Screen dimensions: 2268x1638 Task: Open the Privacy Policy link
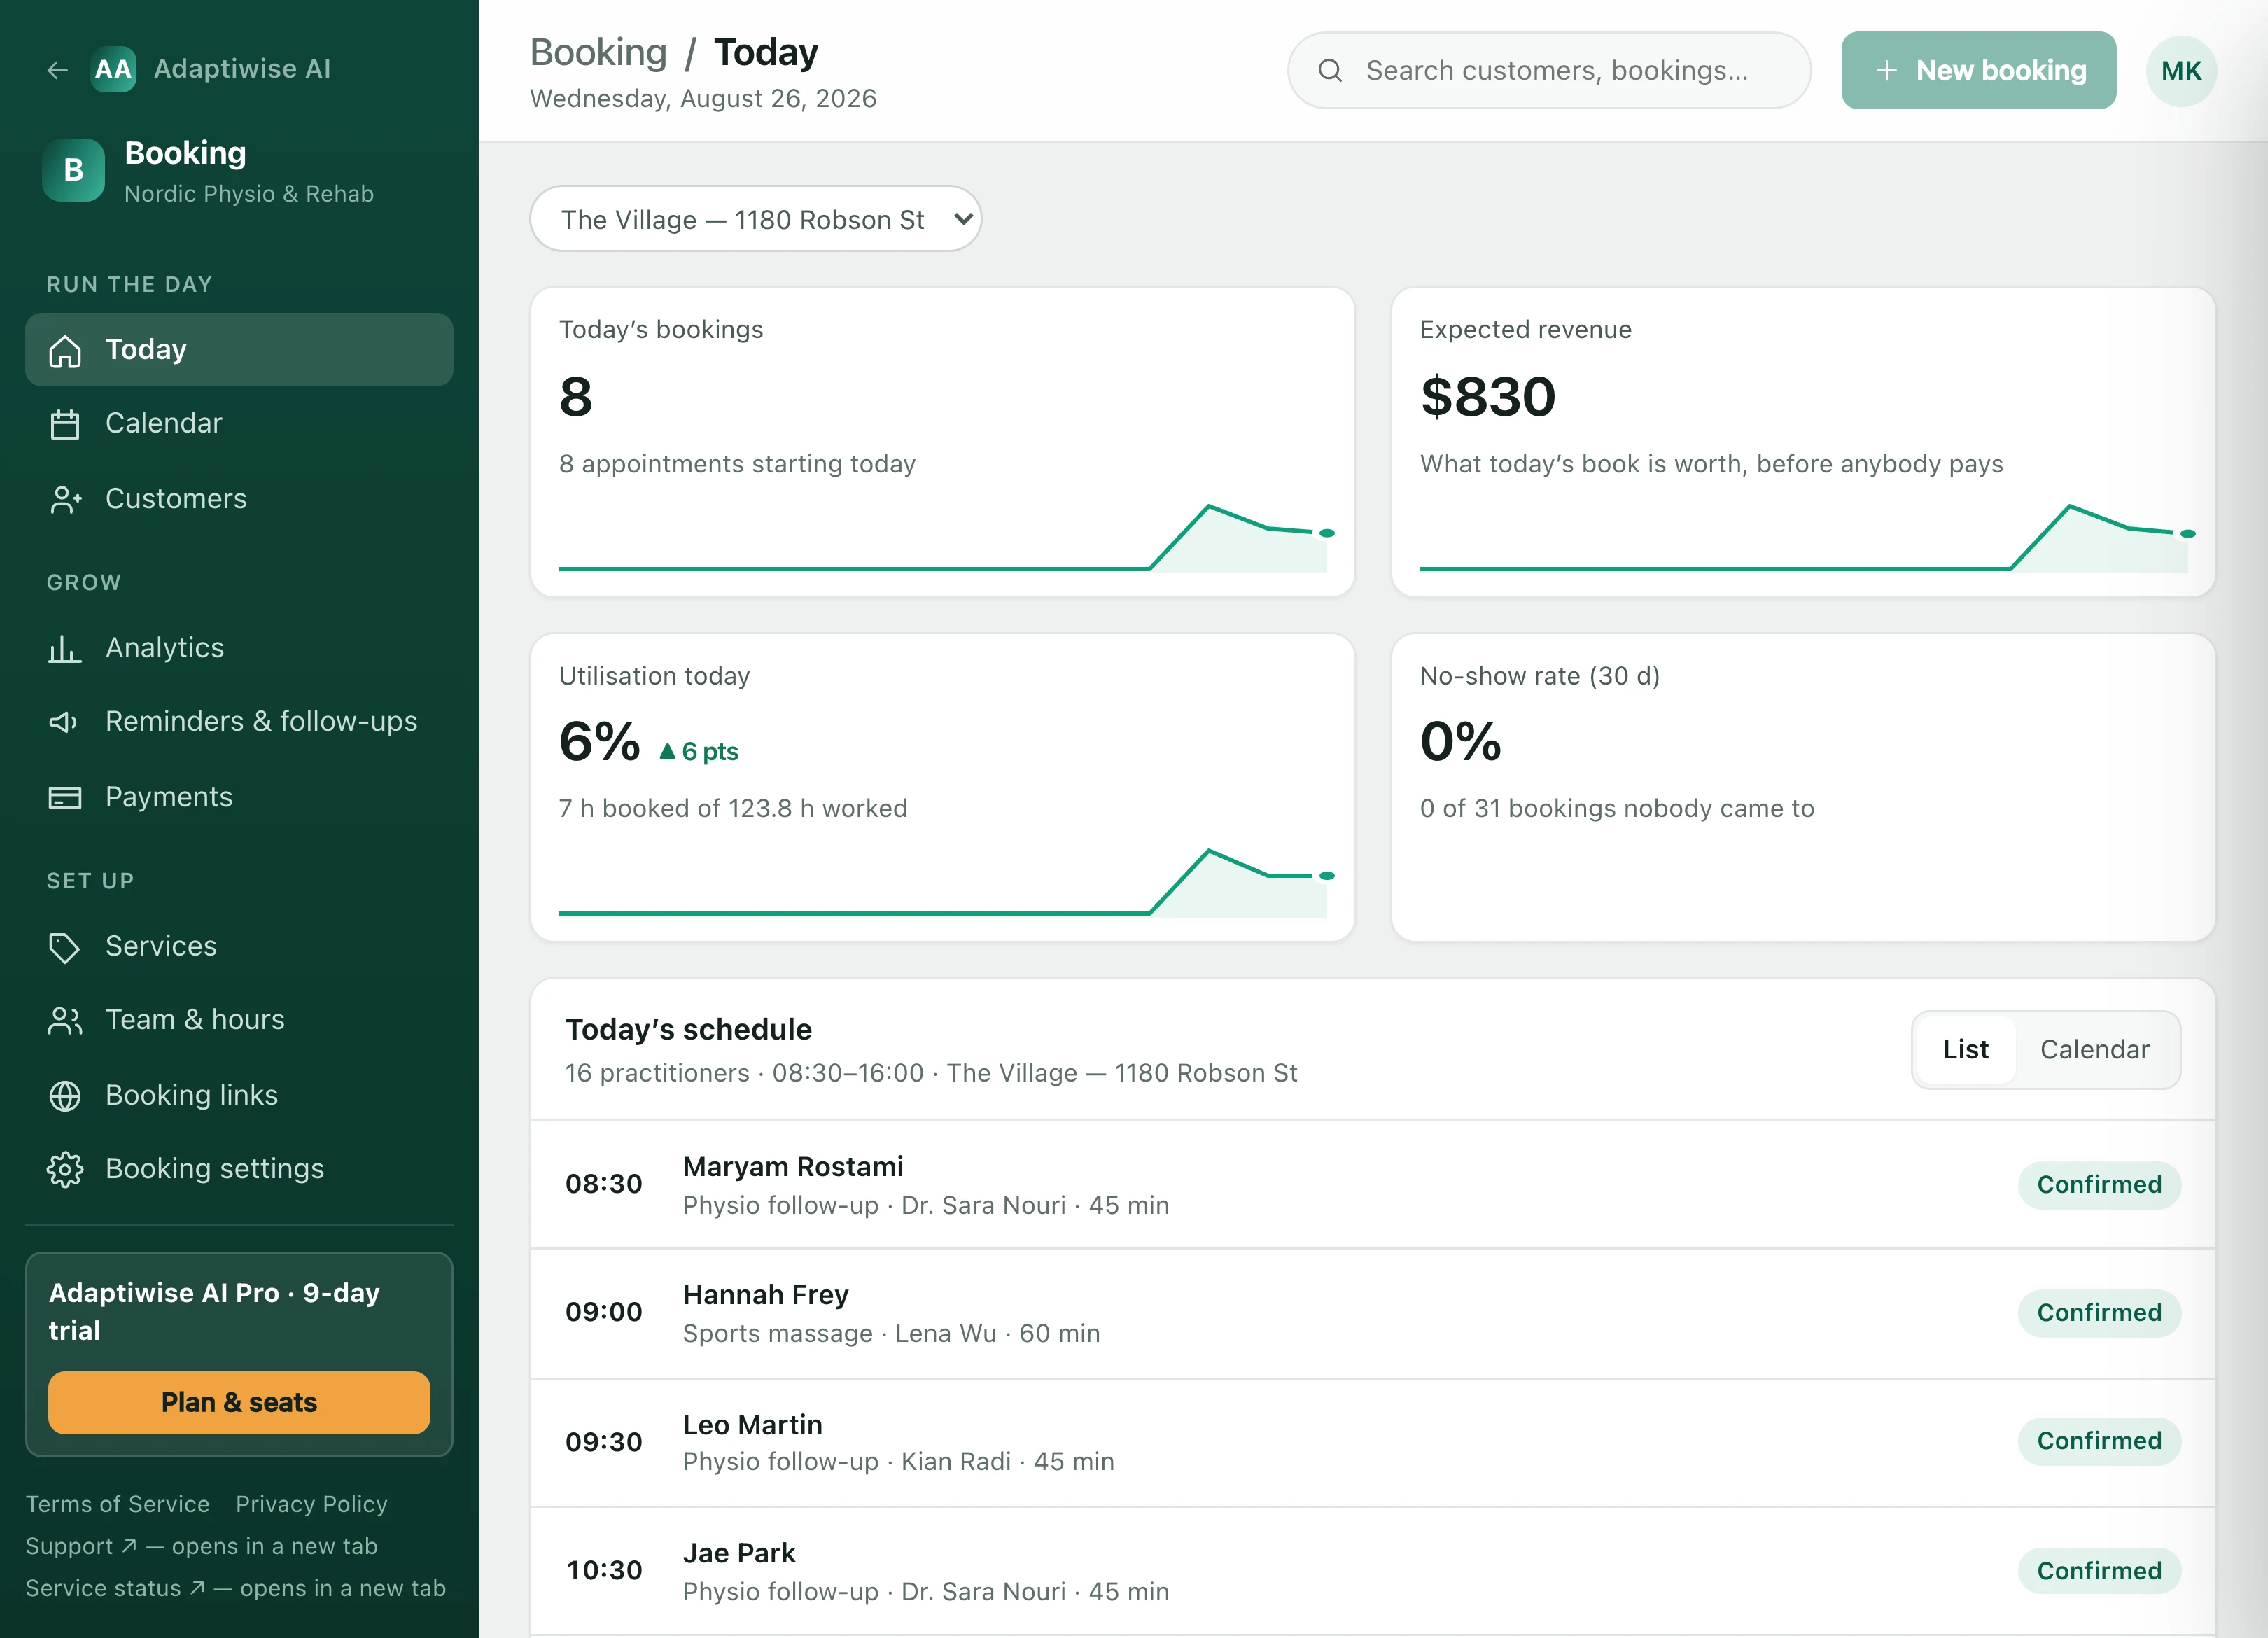(x=311, y=1505)
